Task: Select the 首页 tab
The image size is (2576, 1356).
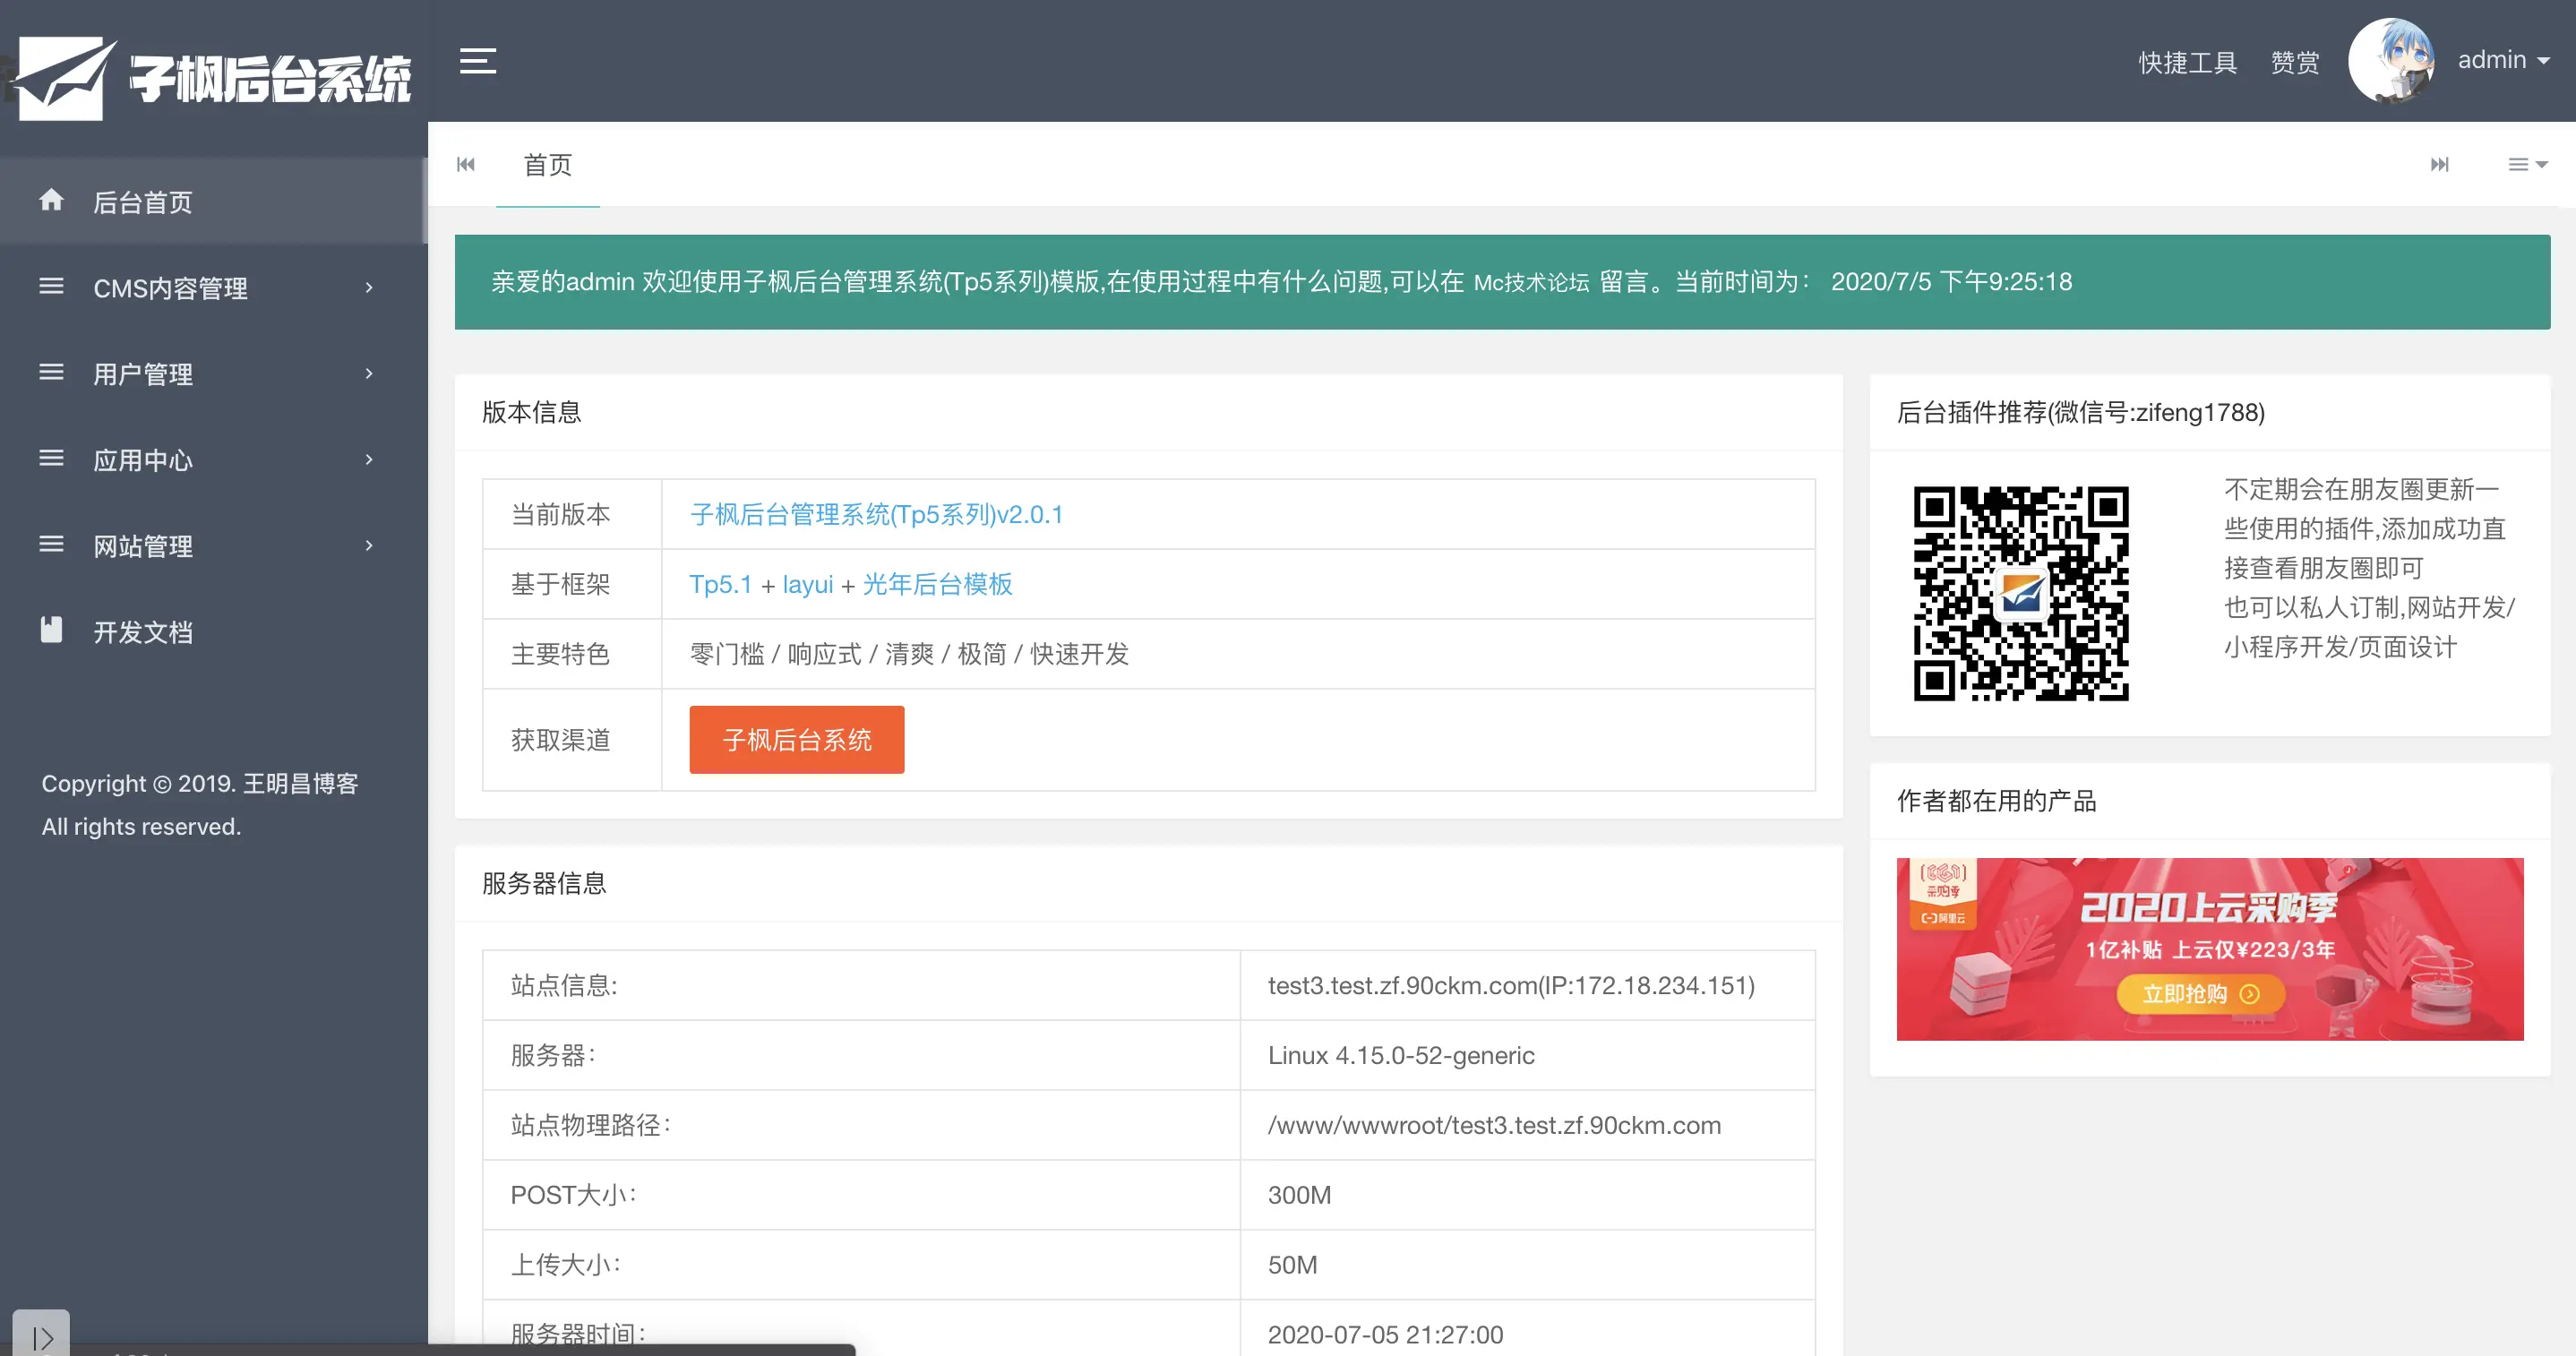Action: point(547,165)
